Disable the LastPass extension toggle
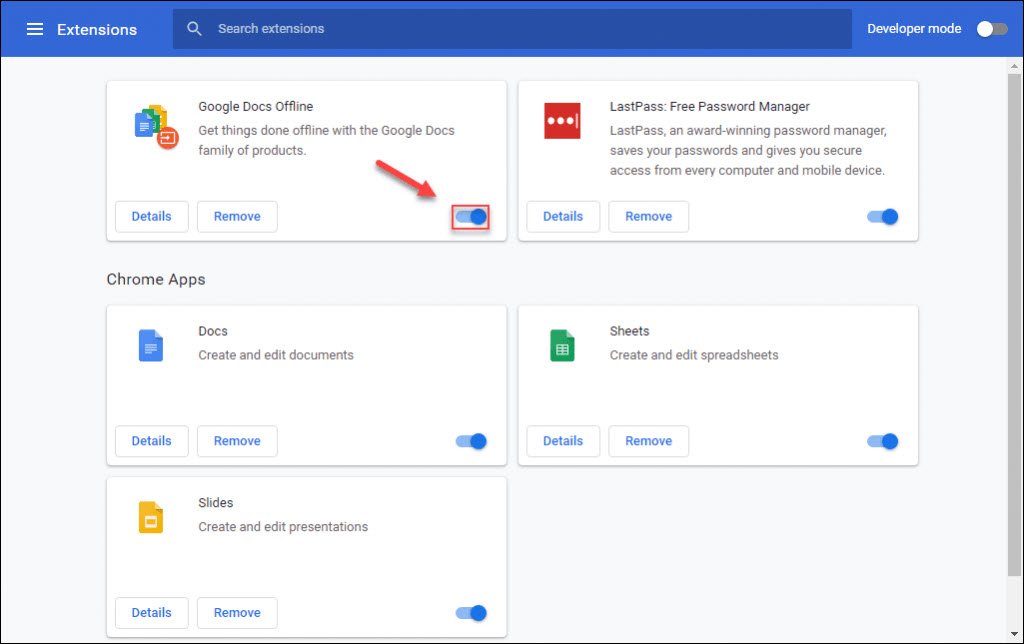This screenshot has width=1024, height=644. click(x=882, y=217)
